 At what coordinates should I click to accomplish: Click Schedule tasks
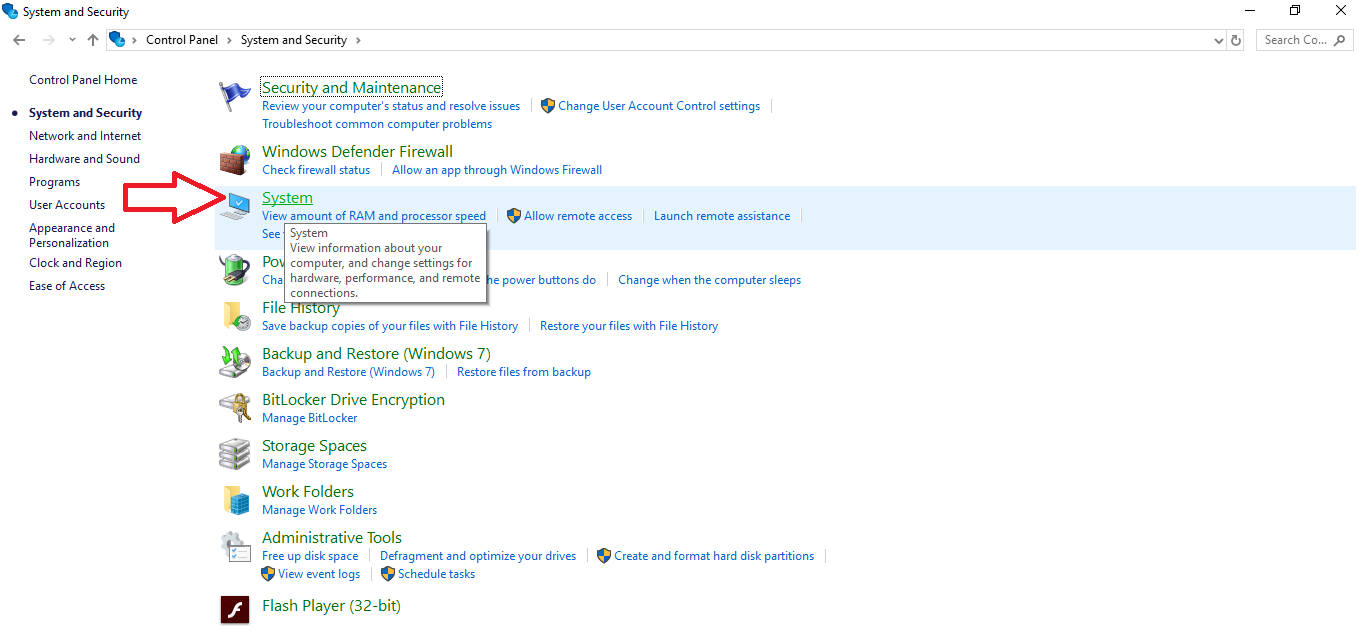[x=436, y=574]
